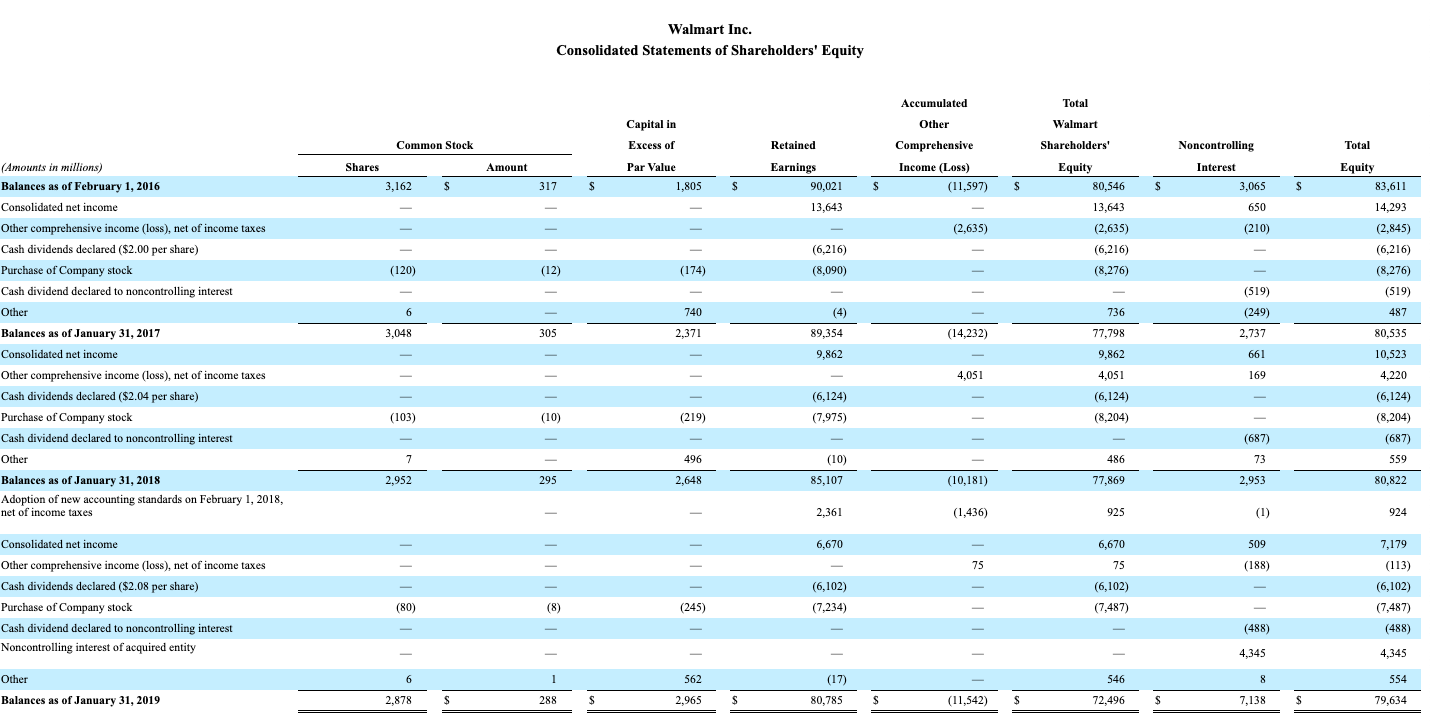Click 'Cash dividends declared ($2.04 per share)' label
This screenshot has width=1430, height=721.
99,396
